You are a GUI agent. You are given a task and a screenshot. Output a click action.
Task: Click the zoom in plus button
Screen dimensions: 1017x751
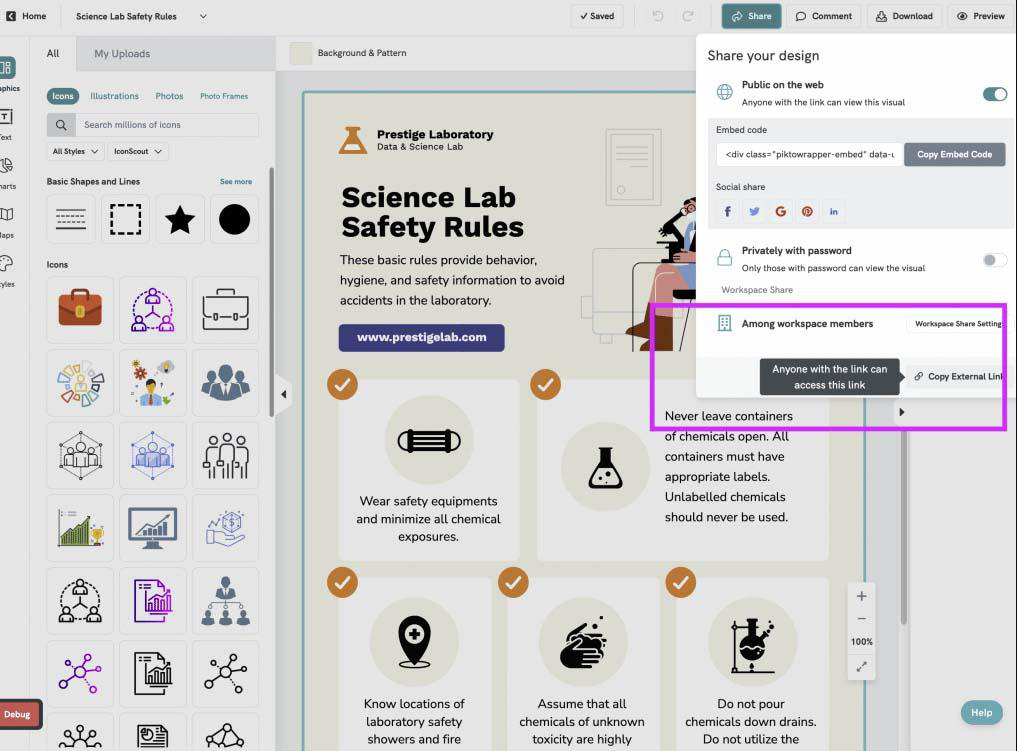[861, 596]
